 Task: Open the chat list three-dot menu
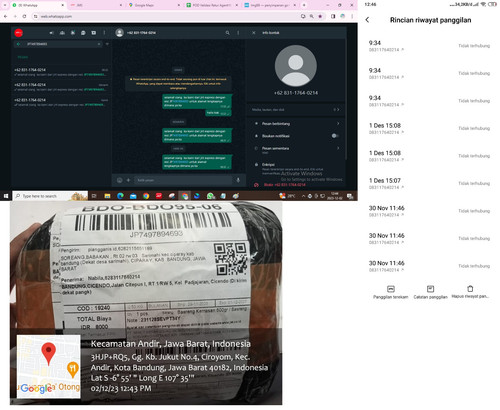(x=104, y=33)
